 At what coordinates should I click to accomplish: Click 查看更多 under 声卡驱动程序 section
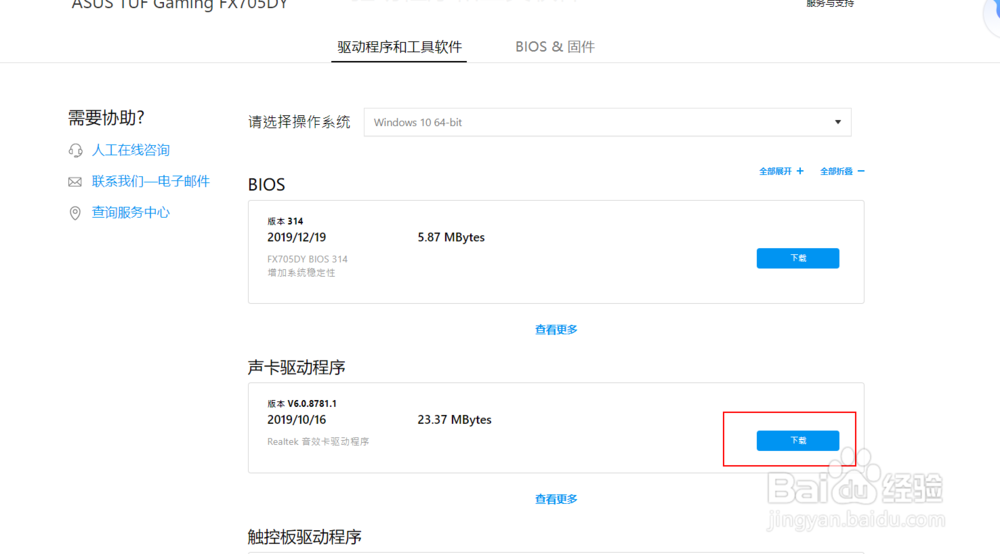click(556, 499)
